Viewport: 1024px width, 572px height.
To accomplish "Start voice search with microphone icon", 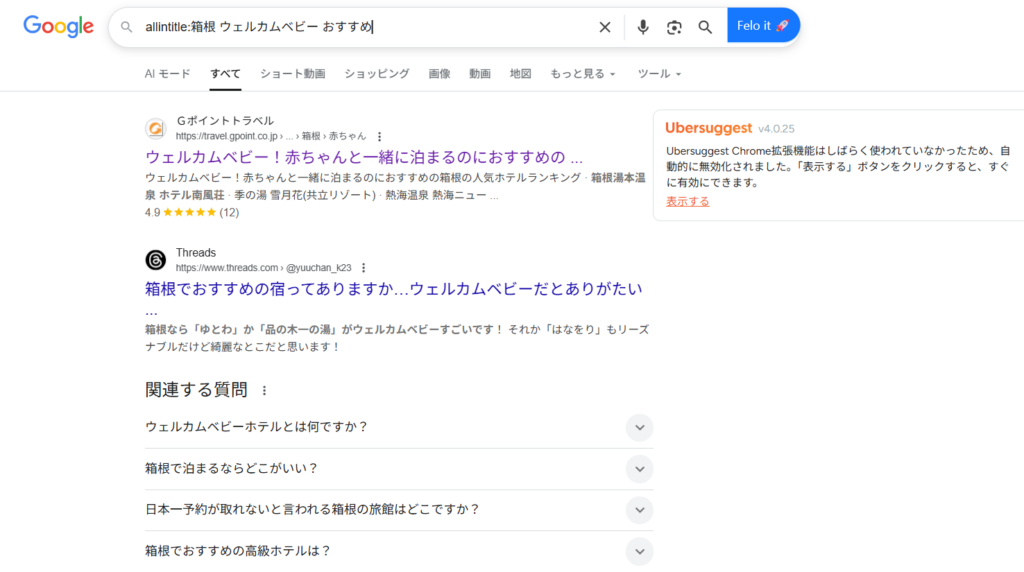I will click(643, 27).
